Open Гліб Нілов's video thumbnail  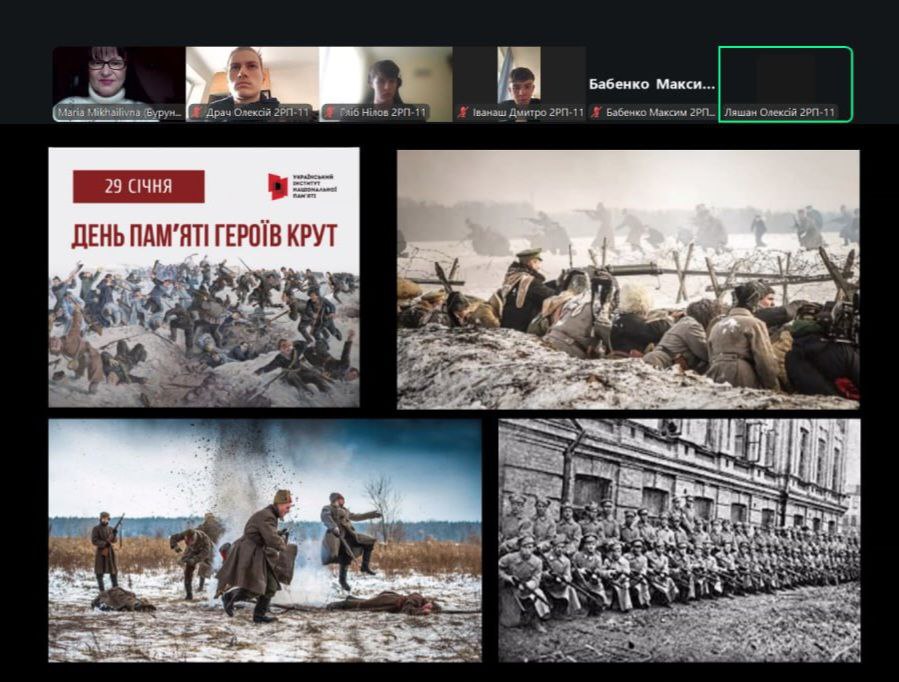click(x=385, y=76)
